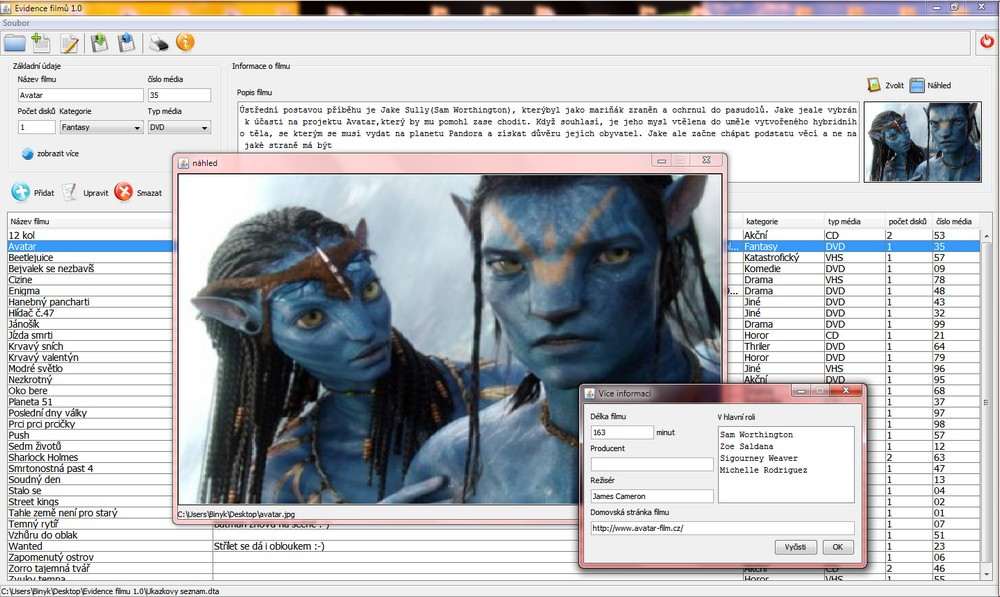
Task: Click the floppy disk with blue arrow icon
Action: coord(127,43)
